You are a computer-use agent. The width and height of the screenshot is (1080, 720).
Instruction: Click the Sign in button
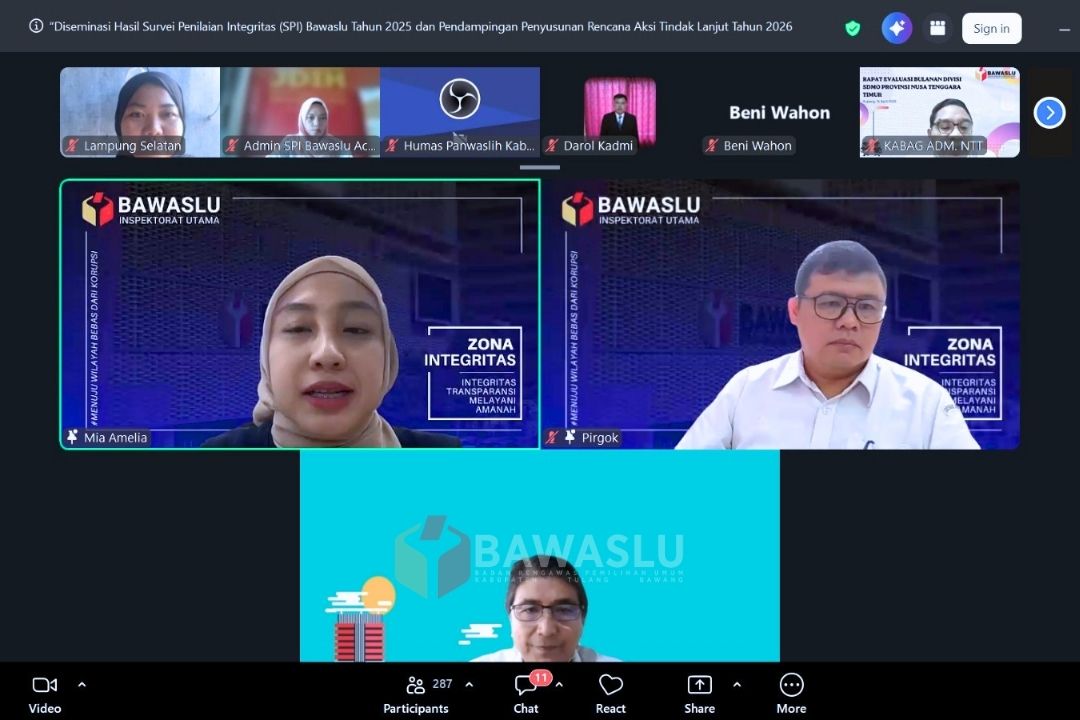tap(991, 28)
